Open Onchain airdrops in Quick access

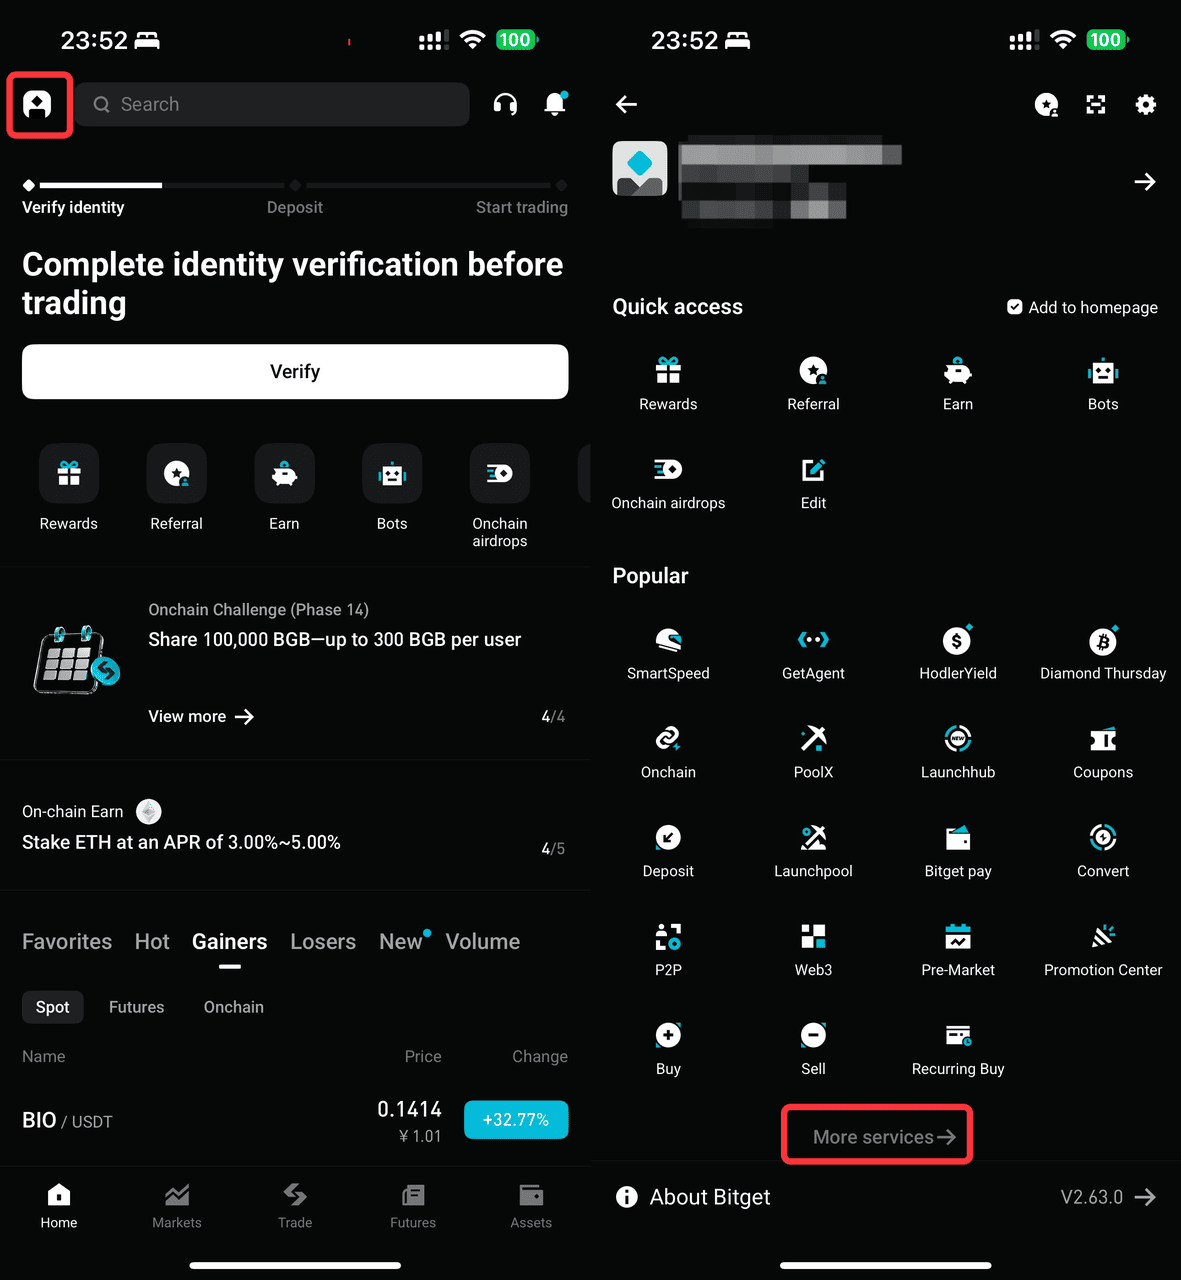click(668, 482)
